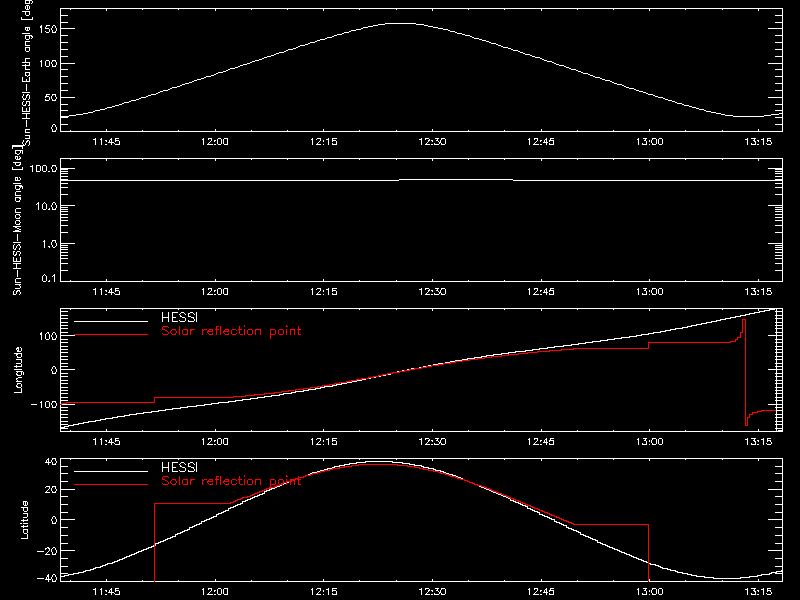The width and height of the screenshot is (800, 600).
Task: Click the '10.0' tick on Moon angle axis
Action: click(x=46, y=206)
